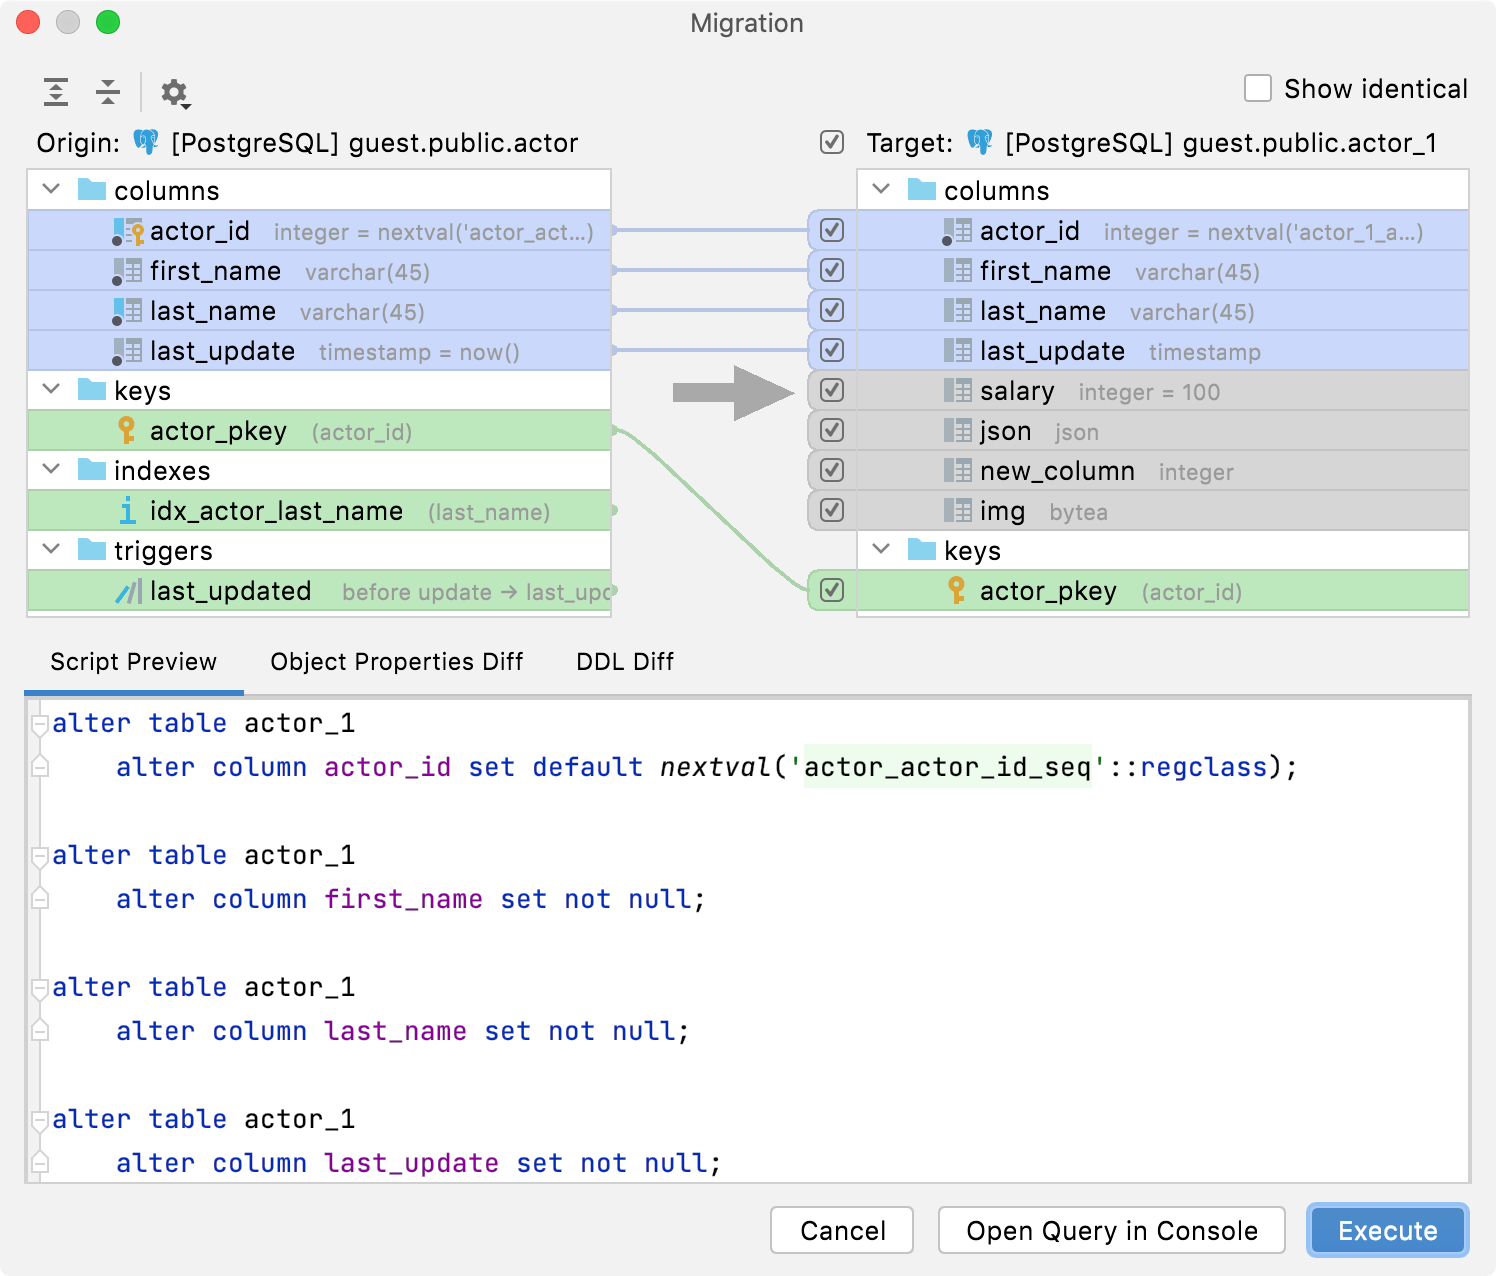
Task: Click Open Query in Console button
Action: click(1111, 1230)
